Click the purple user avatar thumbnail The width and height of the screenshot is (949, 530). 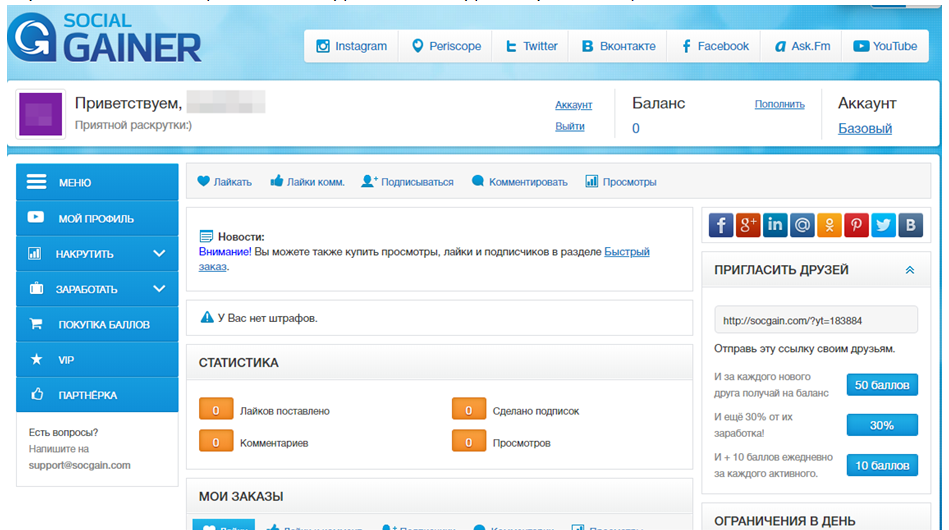(41, 114)
